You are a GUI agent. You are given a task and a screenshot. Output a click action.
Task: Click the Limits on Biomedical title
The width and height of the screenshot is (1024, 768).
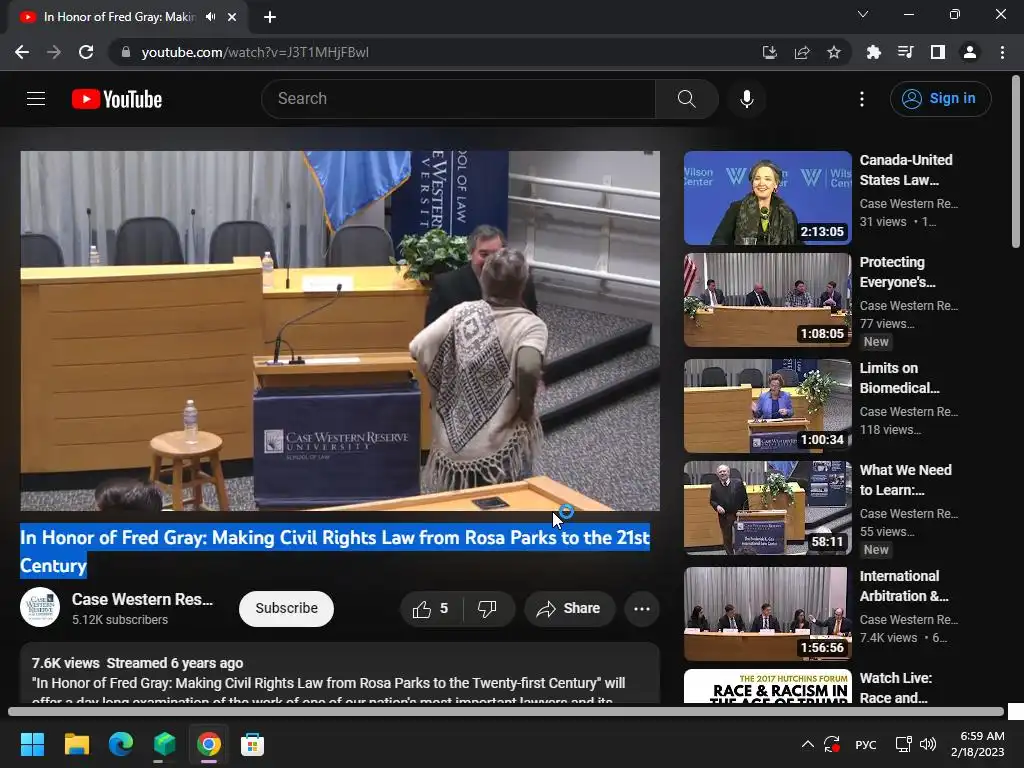899,378
